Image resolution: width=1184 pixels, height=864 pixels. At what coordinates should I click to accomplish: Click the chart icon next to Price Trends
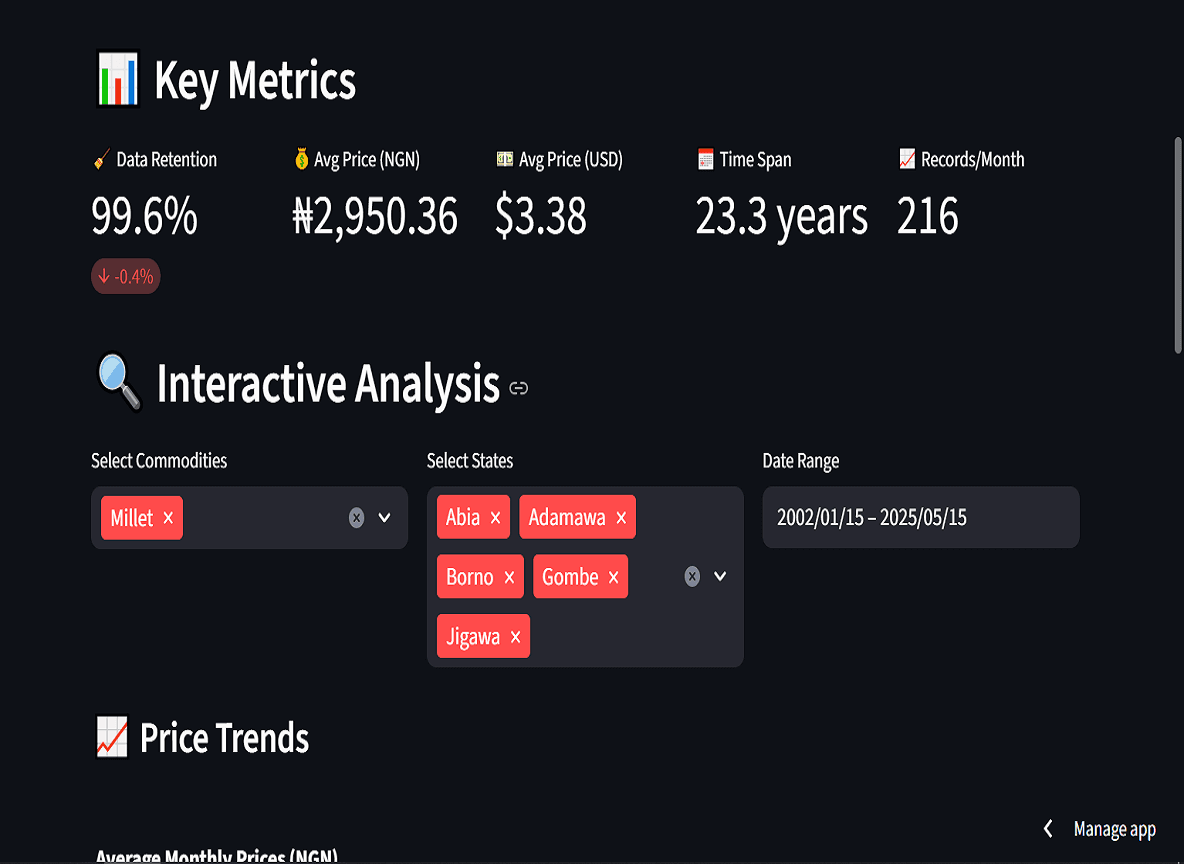(x=112, y=738)
